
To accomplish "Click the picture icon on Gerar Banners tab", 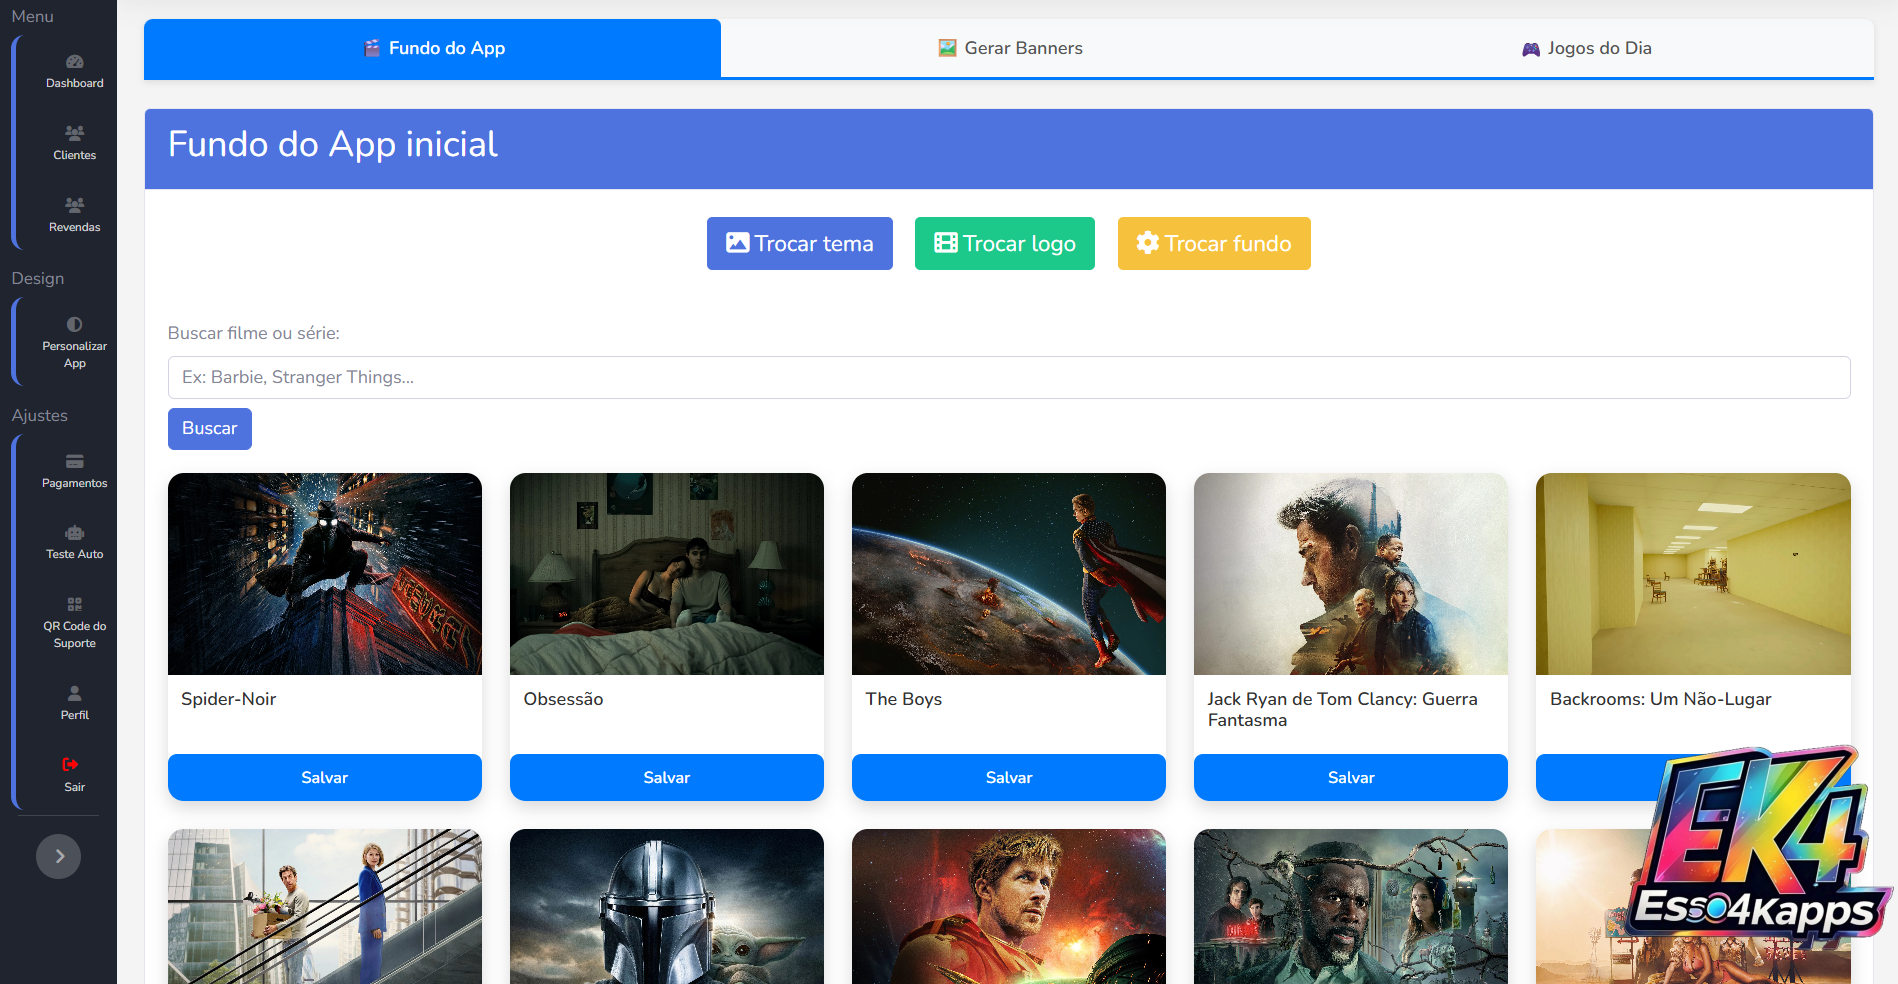I will tap(947, 48).
